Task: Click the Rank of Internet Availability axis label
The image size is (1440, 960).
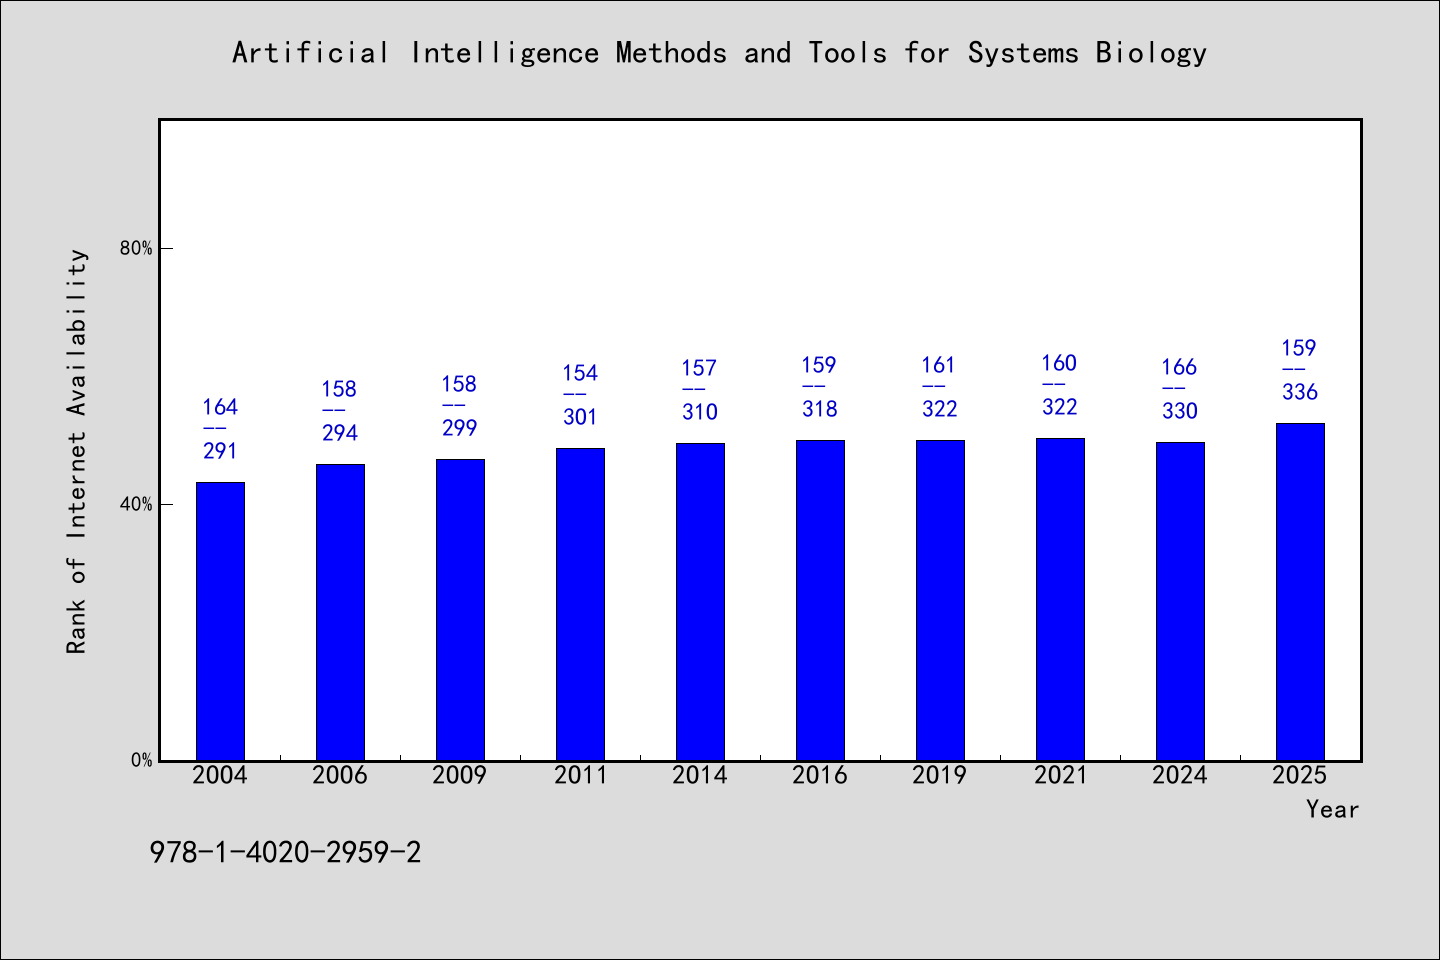Action: 77,451
